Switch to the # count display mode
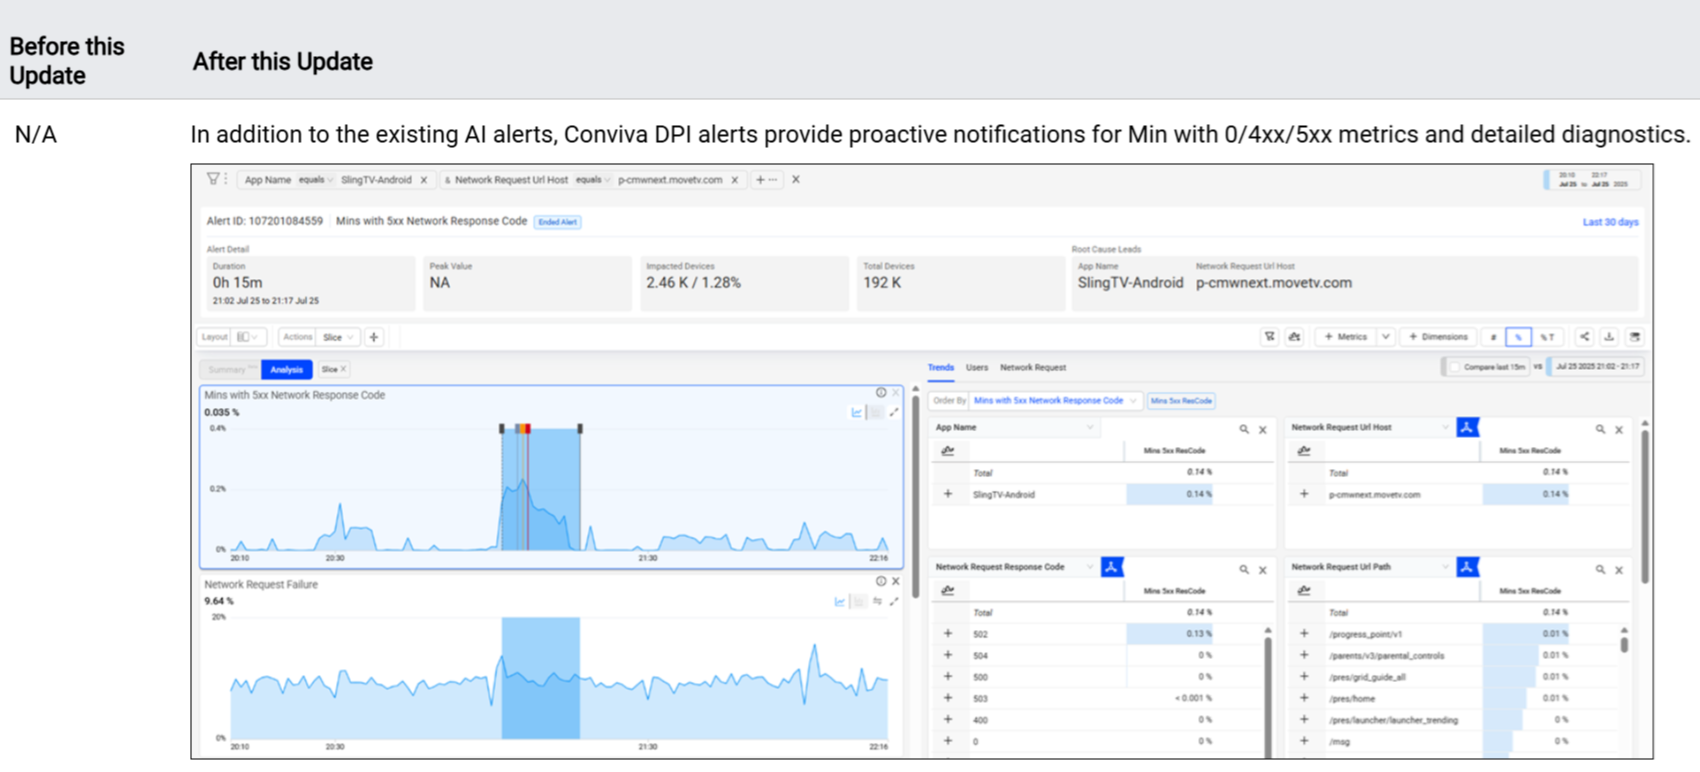Screen dimensions: 1700x772 1493,337
